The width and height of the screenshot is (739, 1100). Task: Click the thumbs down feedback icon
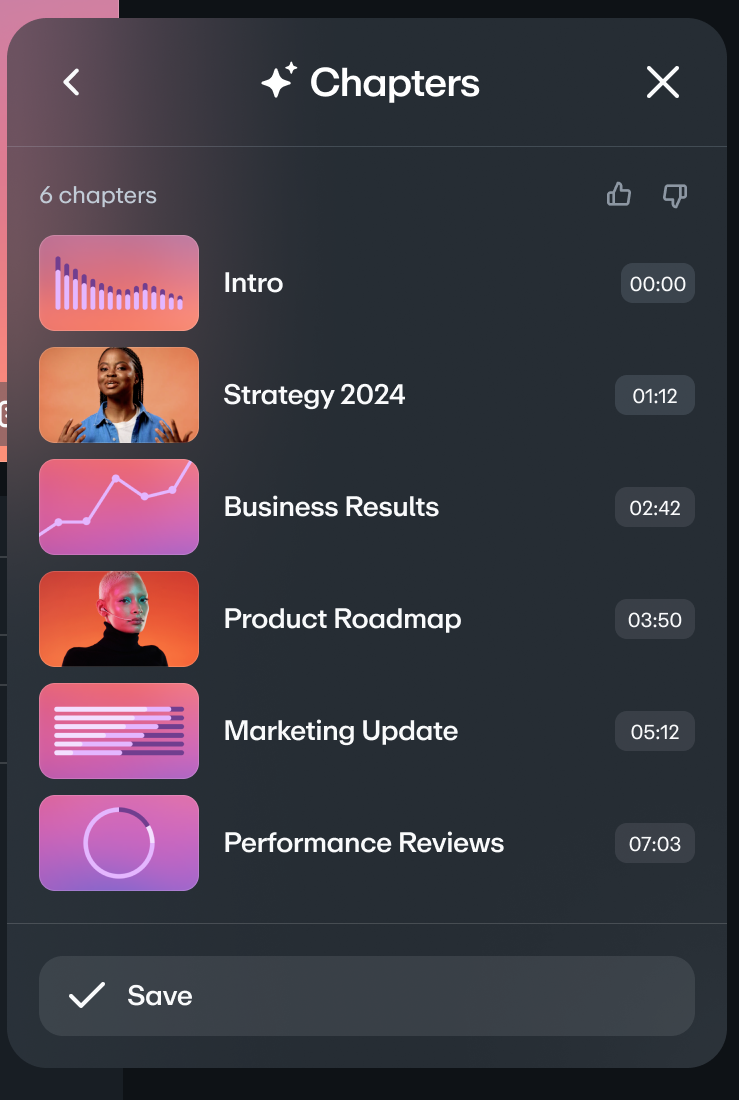[x=675, y=195]
